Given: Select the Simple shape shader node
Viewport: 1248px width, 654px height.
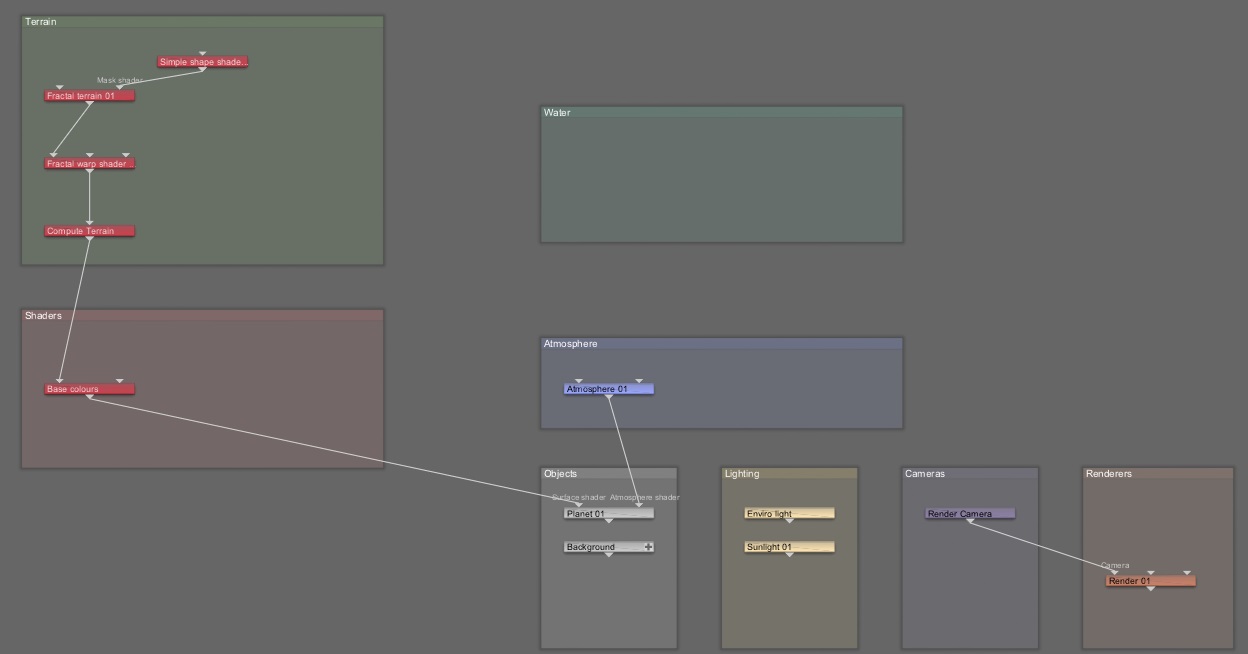Looking at the screenshot, I should coord(202,62).
